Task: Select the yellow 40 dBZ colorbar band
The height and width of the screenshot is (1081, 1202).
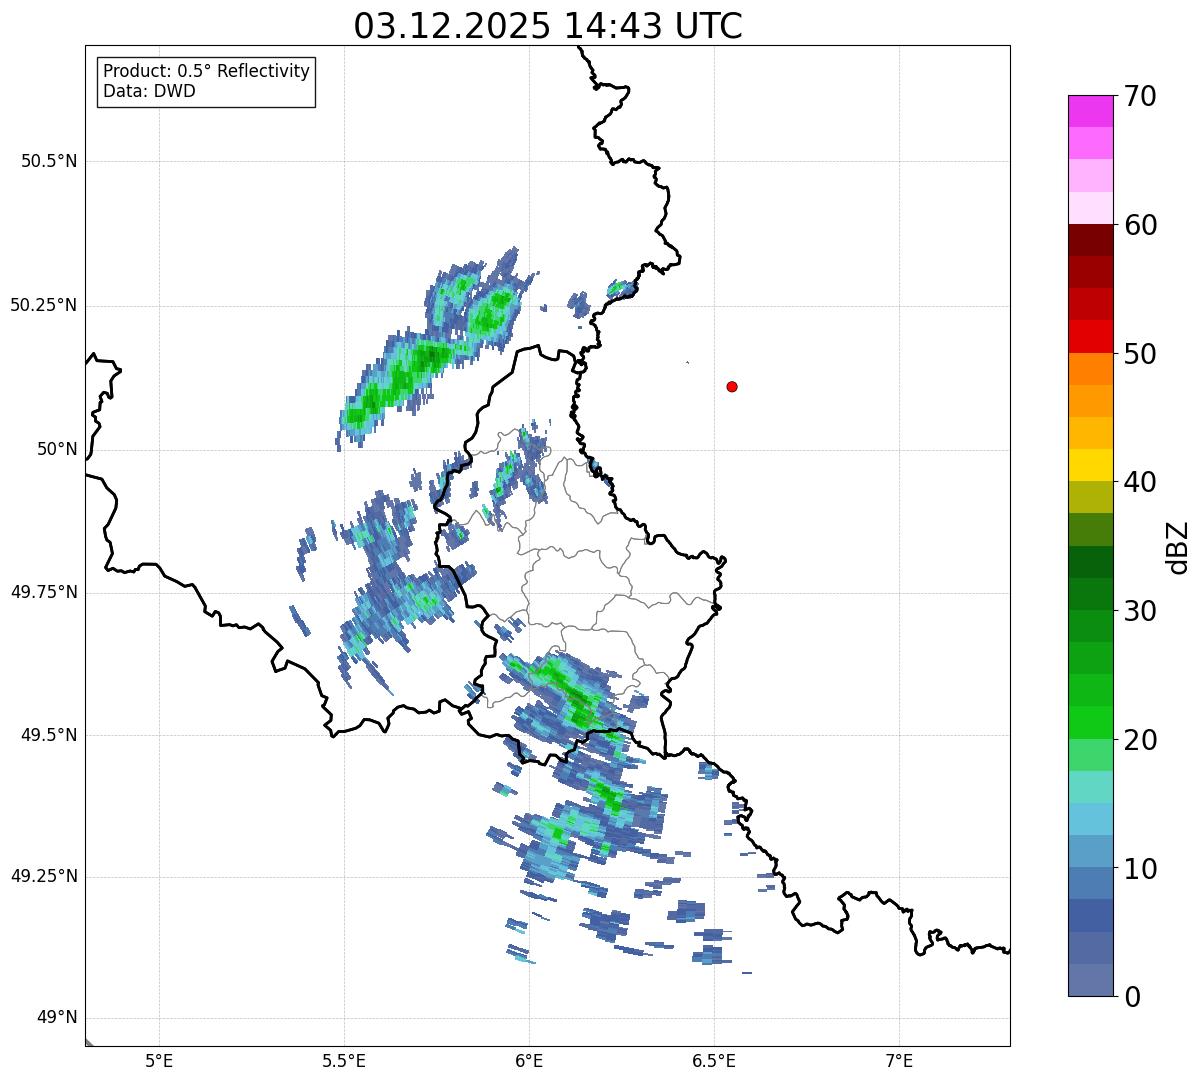Action: [x=1090, y=465]
